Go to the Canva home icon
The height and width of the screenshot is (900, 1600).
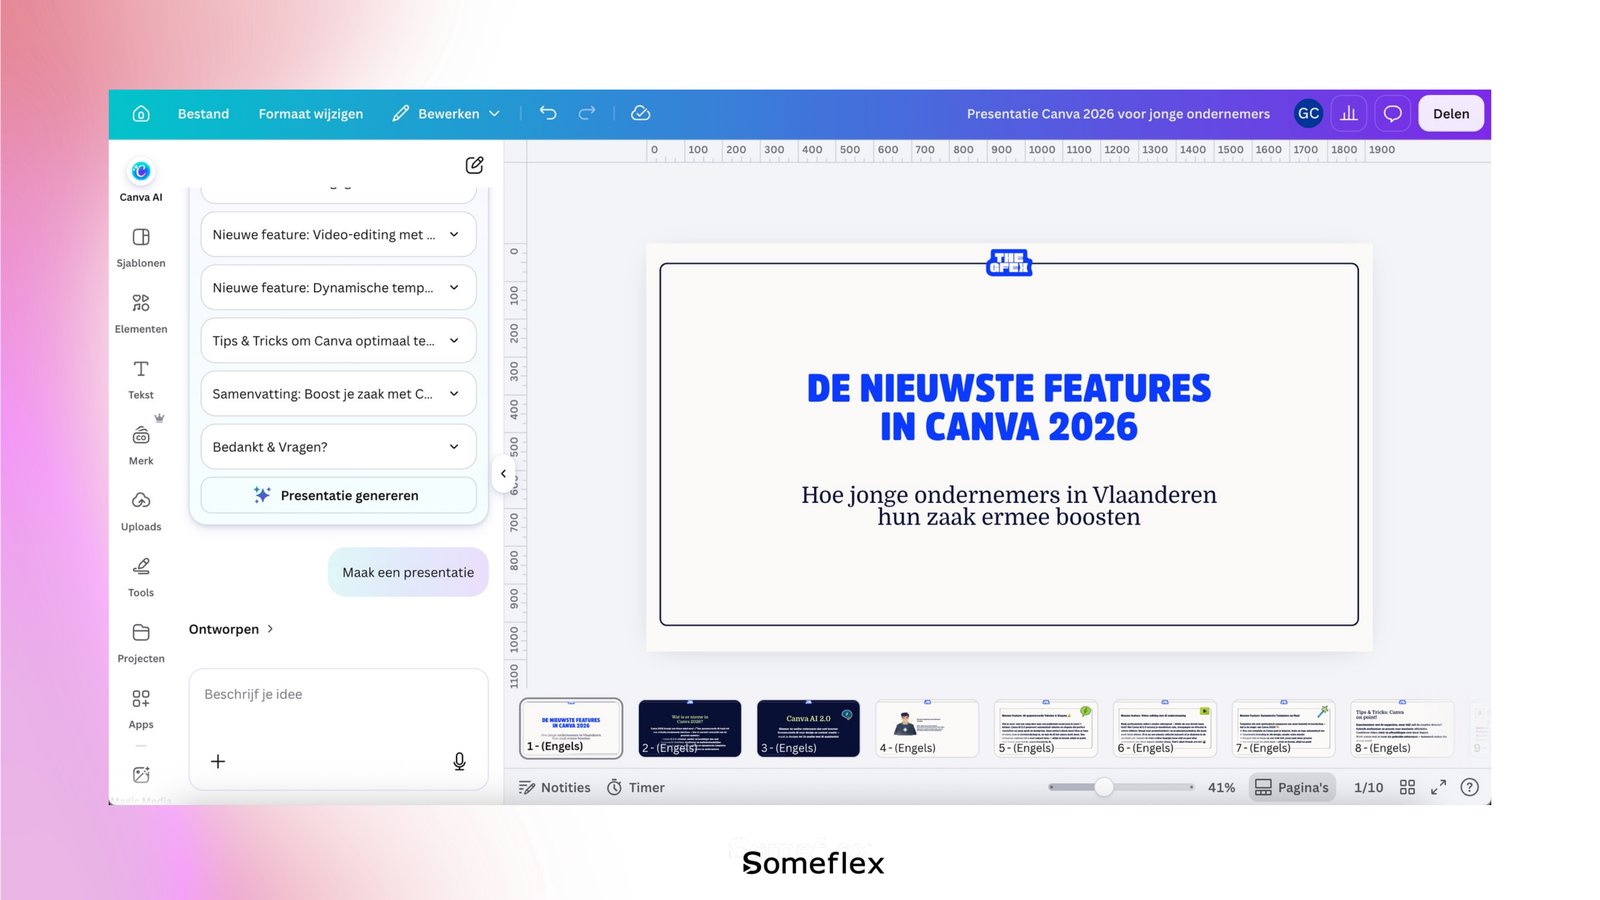point(141,114)
